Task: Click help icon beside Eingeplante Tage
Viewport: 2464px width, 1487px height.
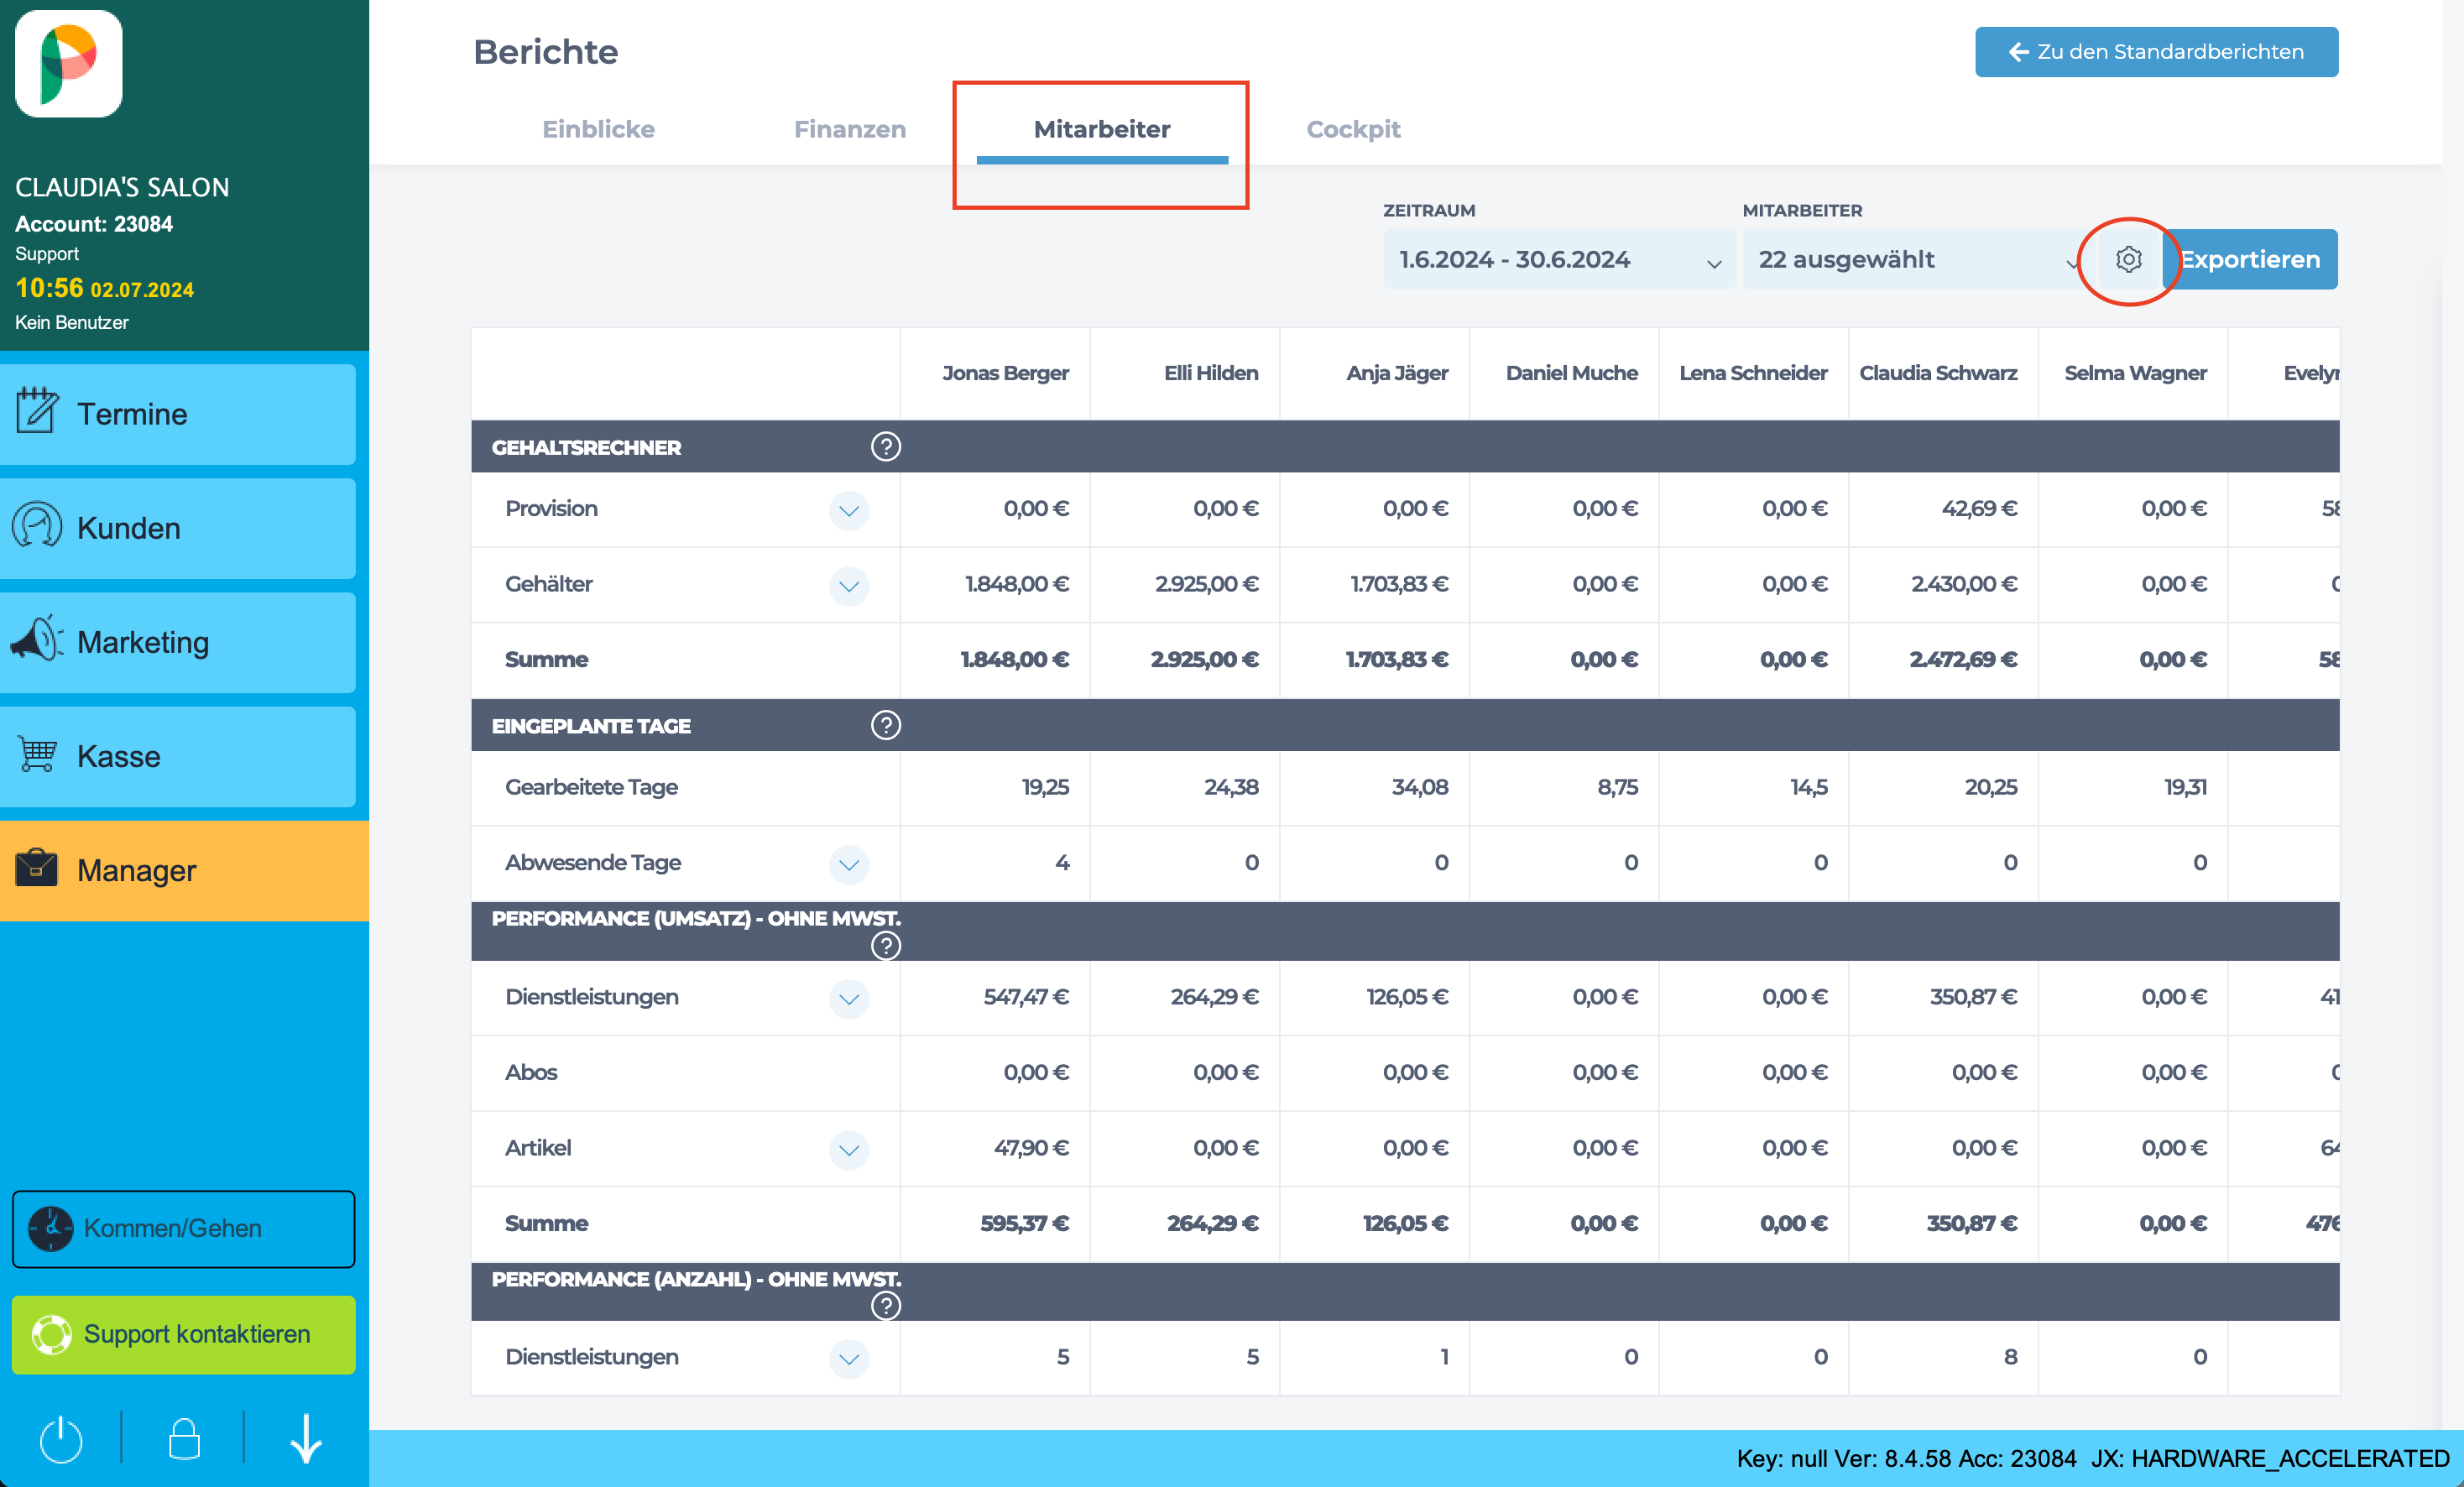Action: tap(885, 725)
